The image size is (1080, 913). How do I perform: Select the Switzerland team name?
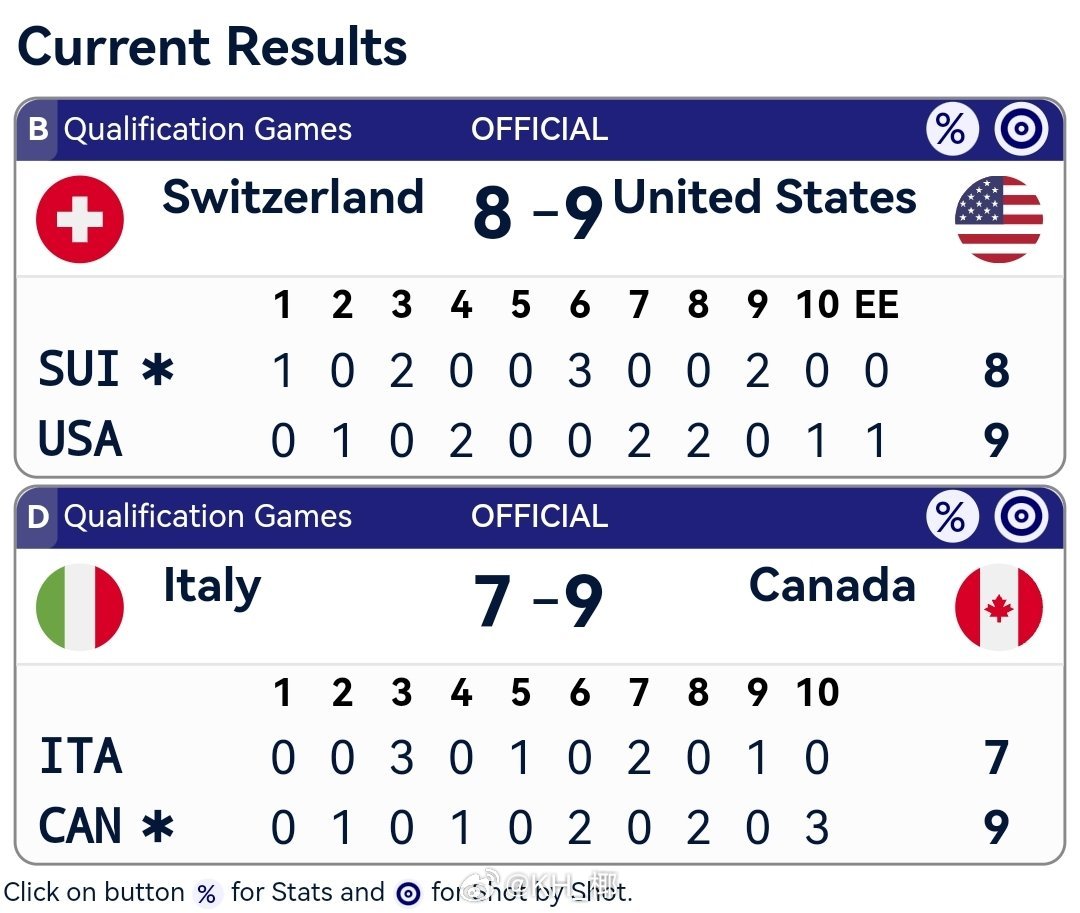293,197
